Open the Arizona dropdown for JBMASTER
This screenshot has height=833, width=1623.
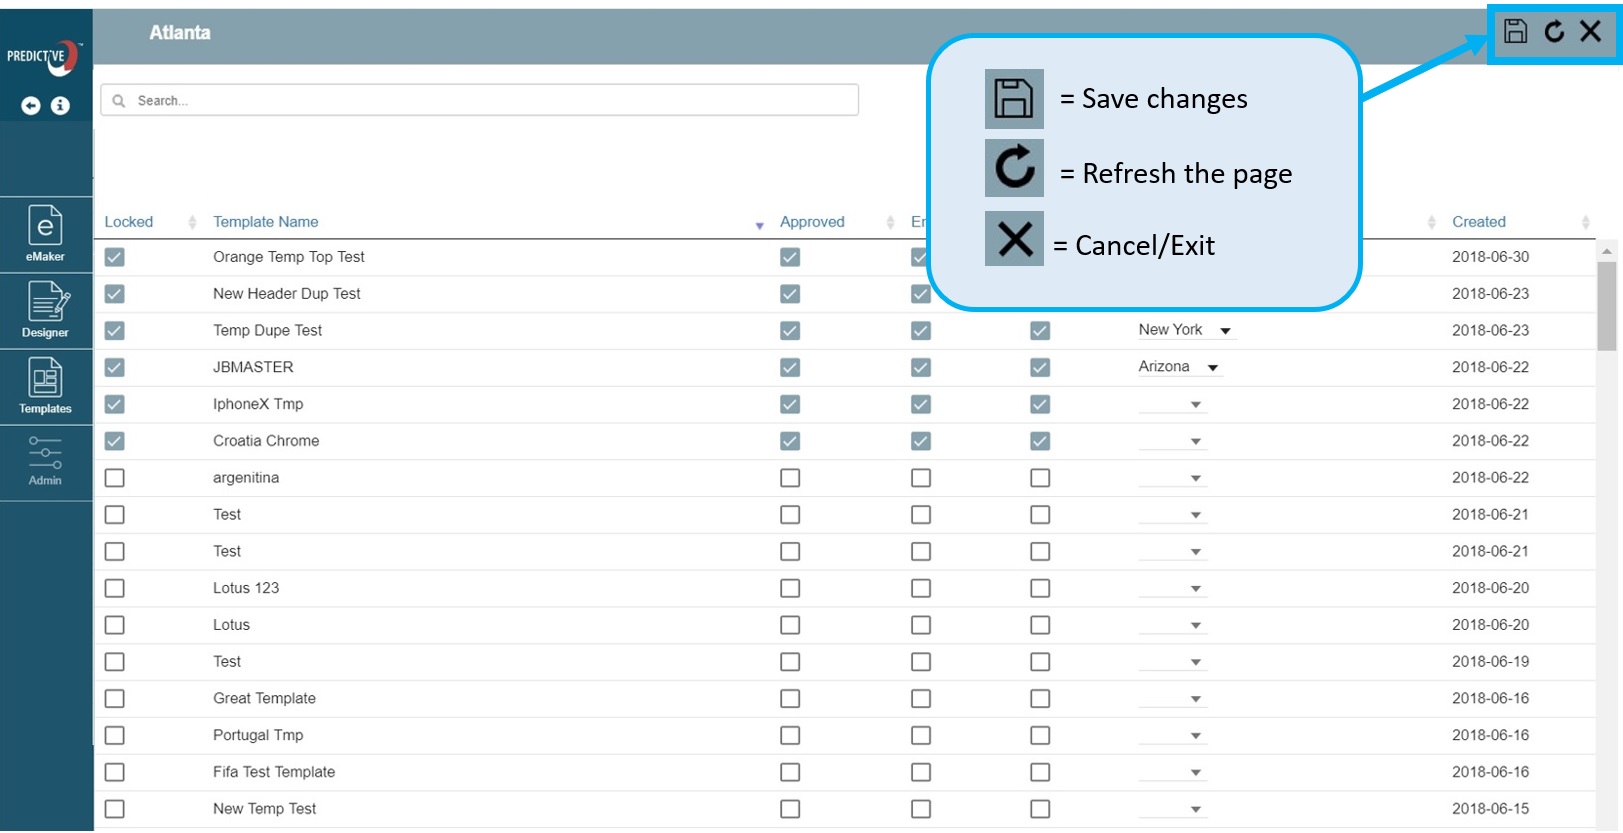(x=1213, y=368)
